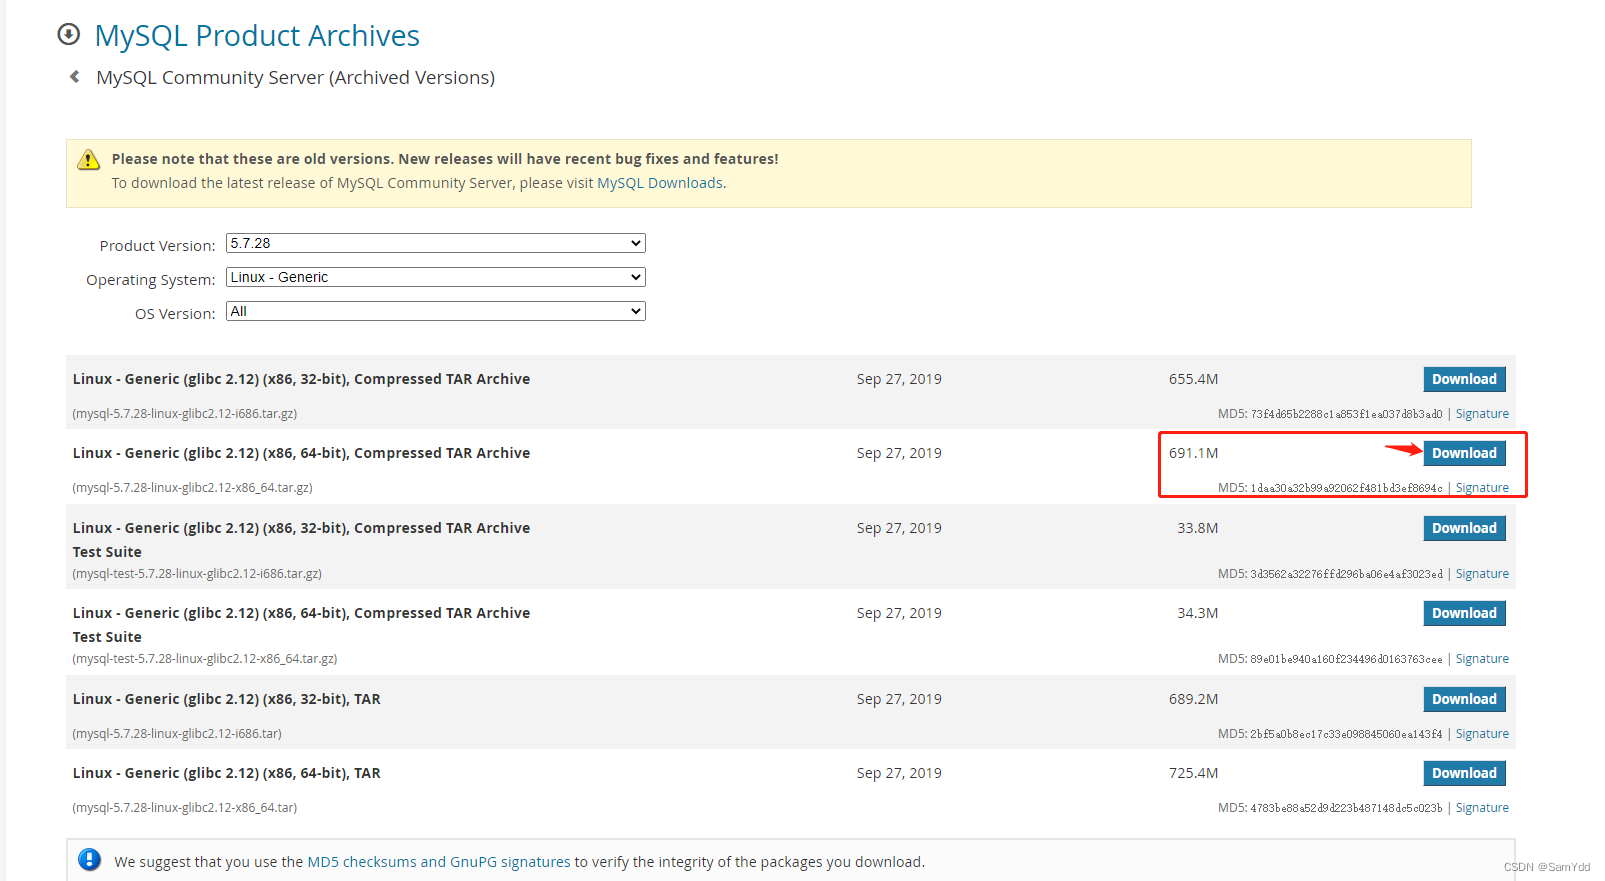Open the Product Version dropdown showing 5.7.28

[436, 243]
